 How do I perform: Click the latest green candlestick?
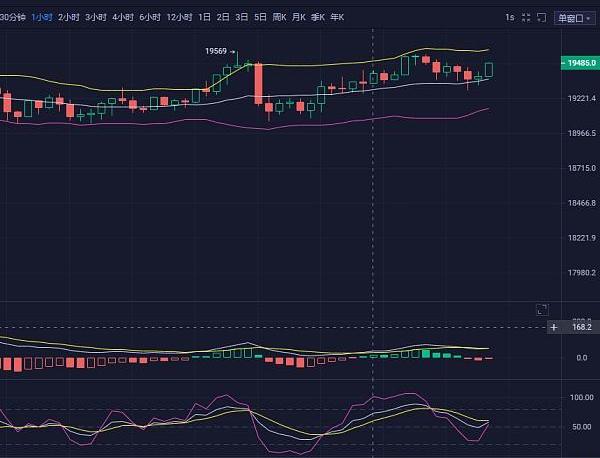[x=489, y=70]
